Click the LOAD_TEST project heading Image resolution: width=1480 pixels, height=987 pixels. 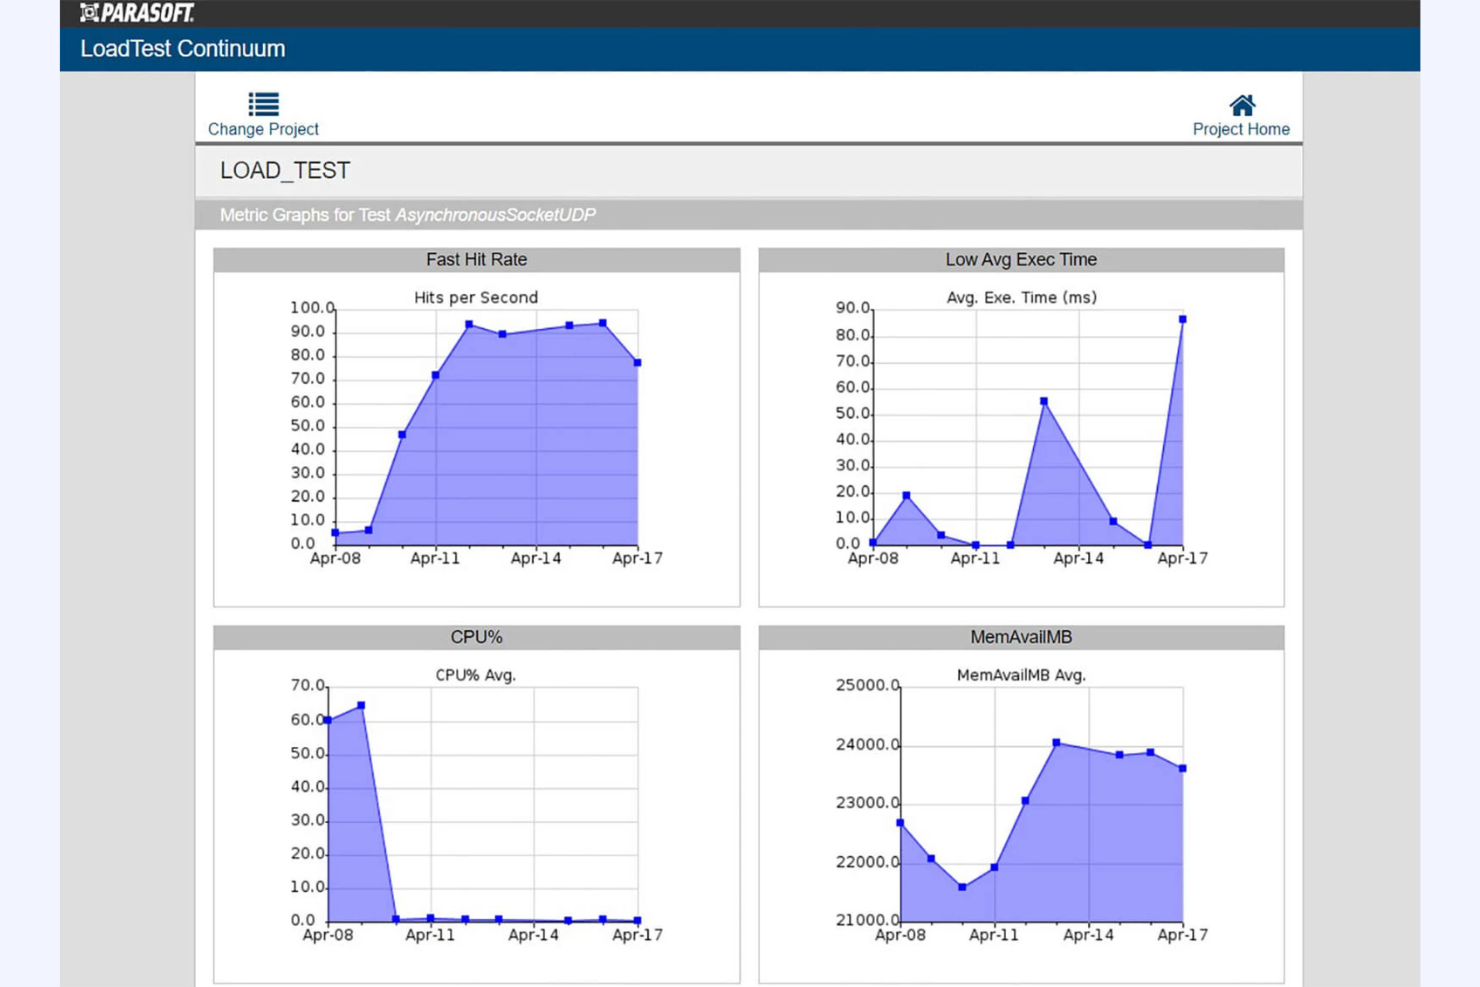[x=283, y=170]
